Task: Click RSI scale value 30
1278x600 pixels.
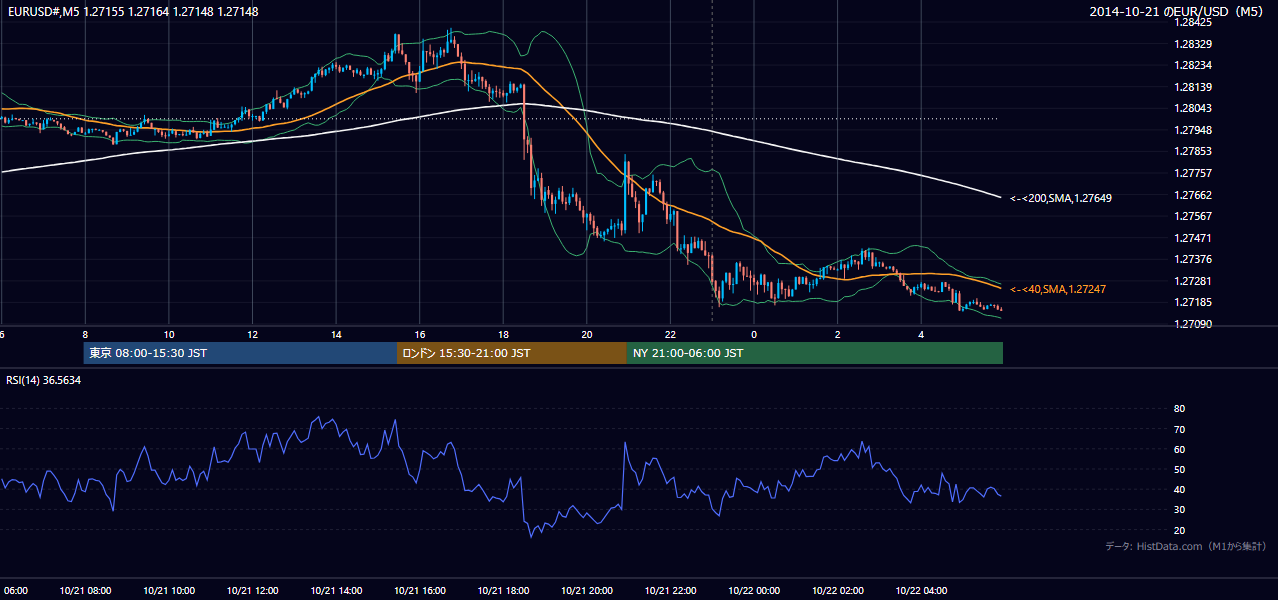Action: pyautogui.click(x=1179, y=510)
